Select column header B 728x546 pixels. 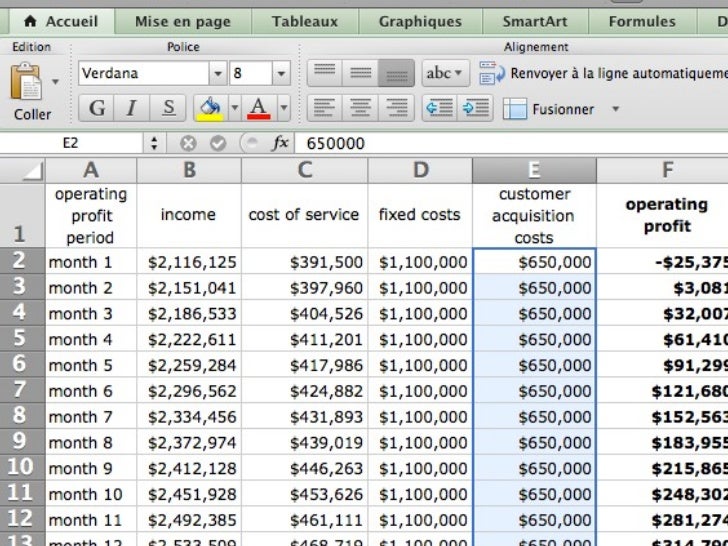click(189, 170)
